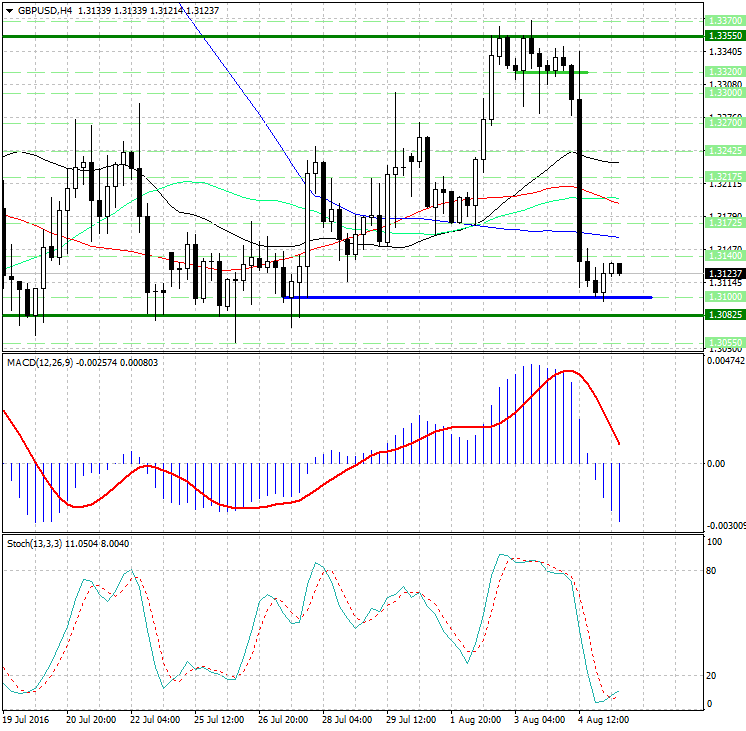Click the current price tag 1.31237

tap(723, 273)
